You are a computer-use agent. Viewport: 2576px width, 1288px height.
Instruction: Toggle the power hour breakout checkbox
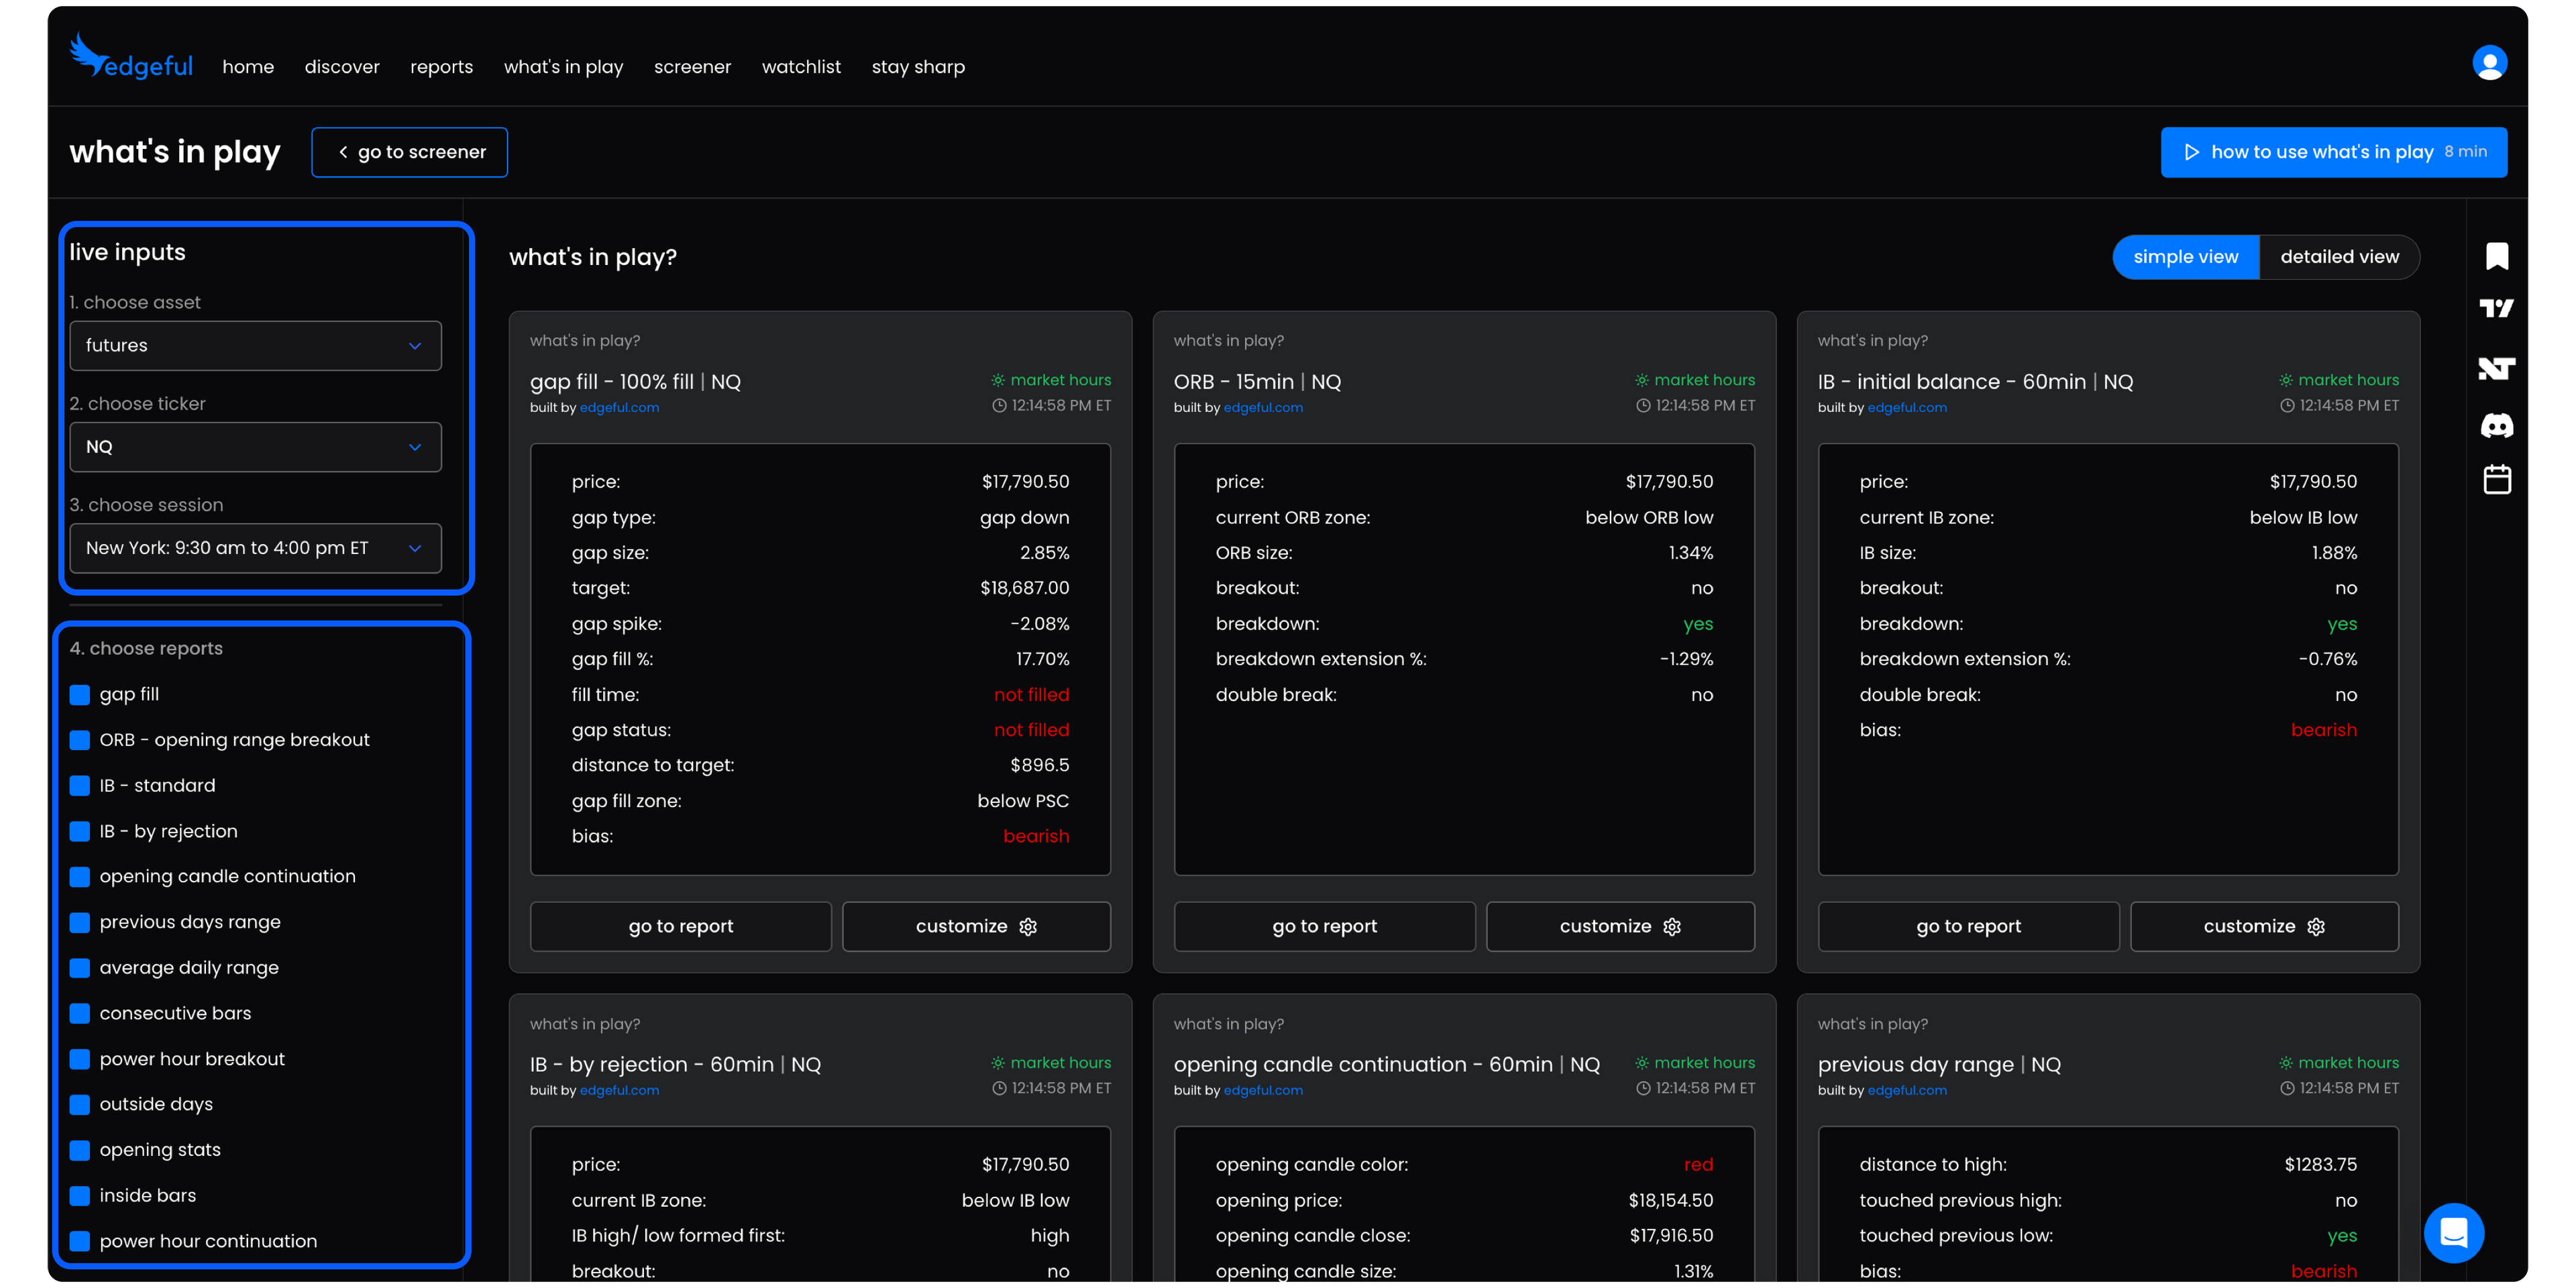tap(80, 1060)
